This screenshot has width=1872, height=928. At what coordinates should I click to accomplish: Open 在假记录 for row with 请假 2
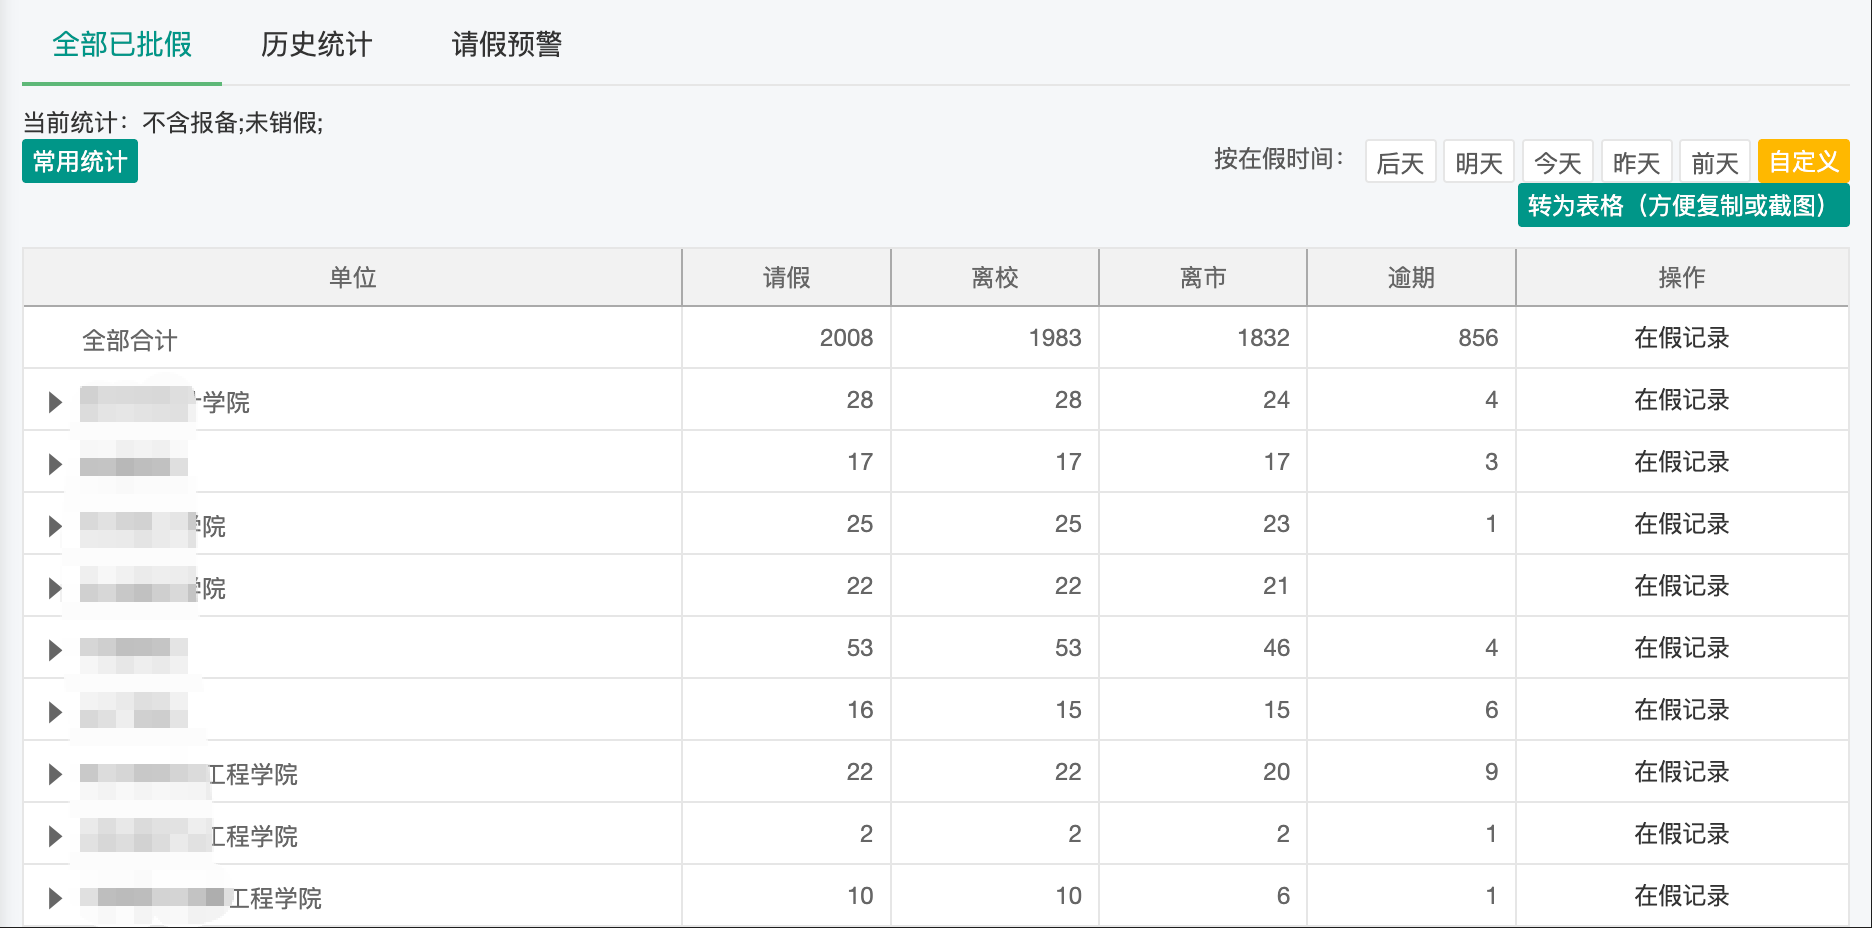tap(1682, 834)
